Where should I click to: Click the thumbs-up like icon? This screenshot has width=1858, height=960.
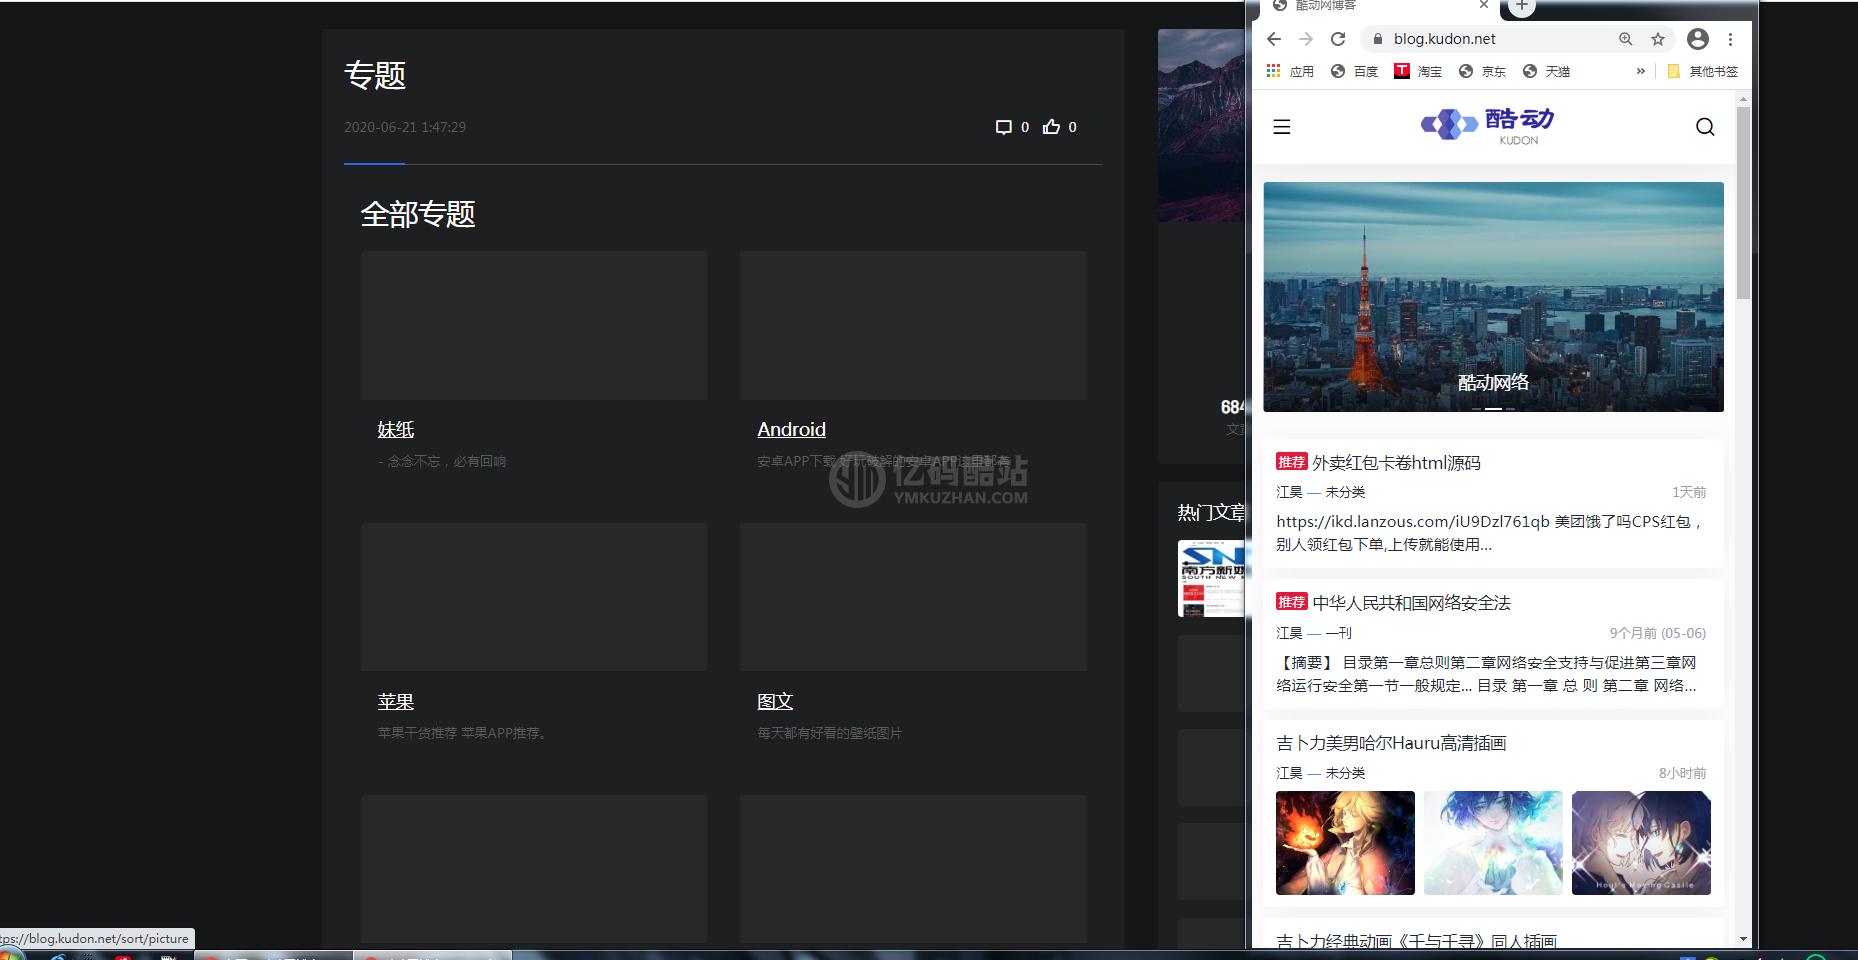(1051, 127)
